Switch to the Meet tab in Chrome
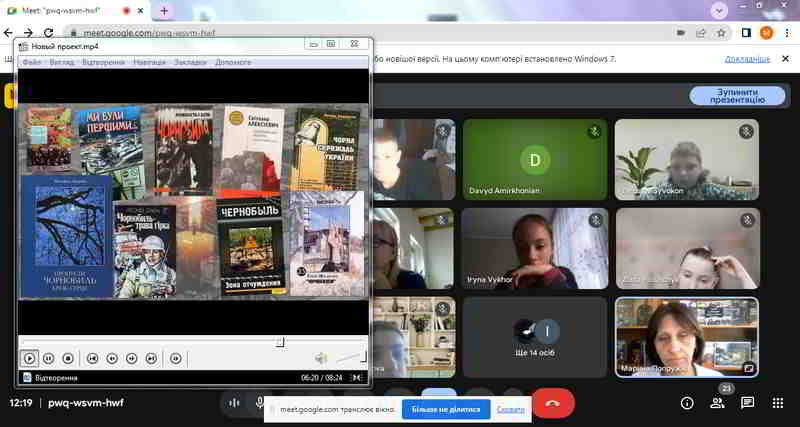This screenshot has height=427, width=800. [74, 11]
